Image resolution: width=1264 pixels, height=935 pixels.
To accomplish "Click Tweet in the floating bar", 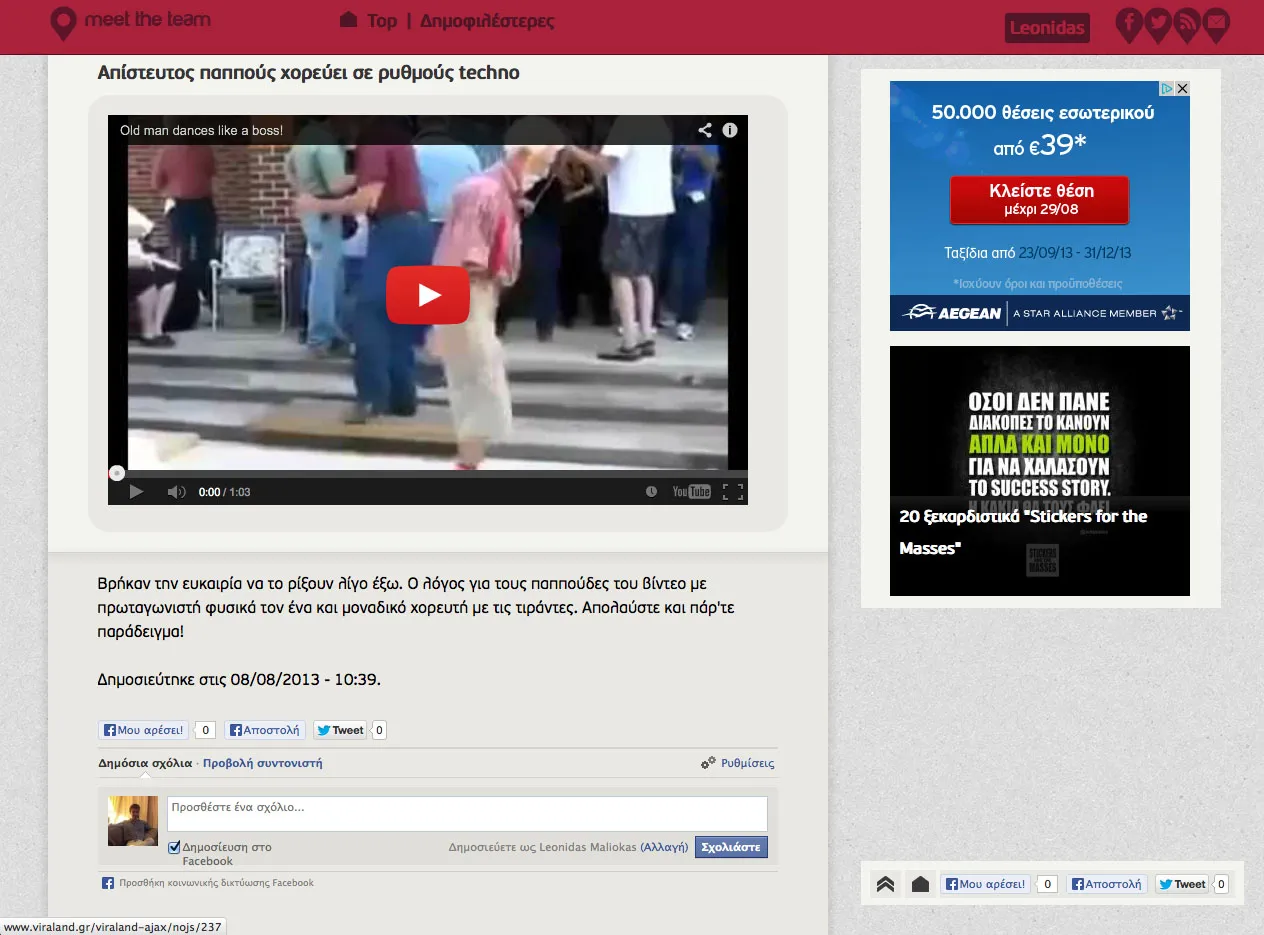I will [x=1182, y=884].
